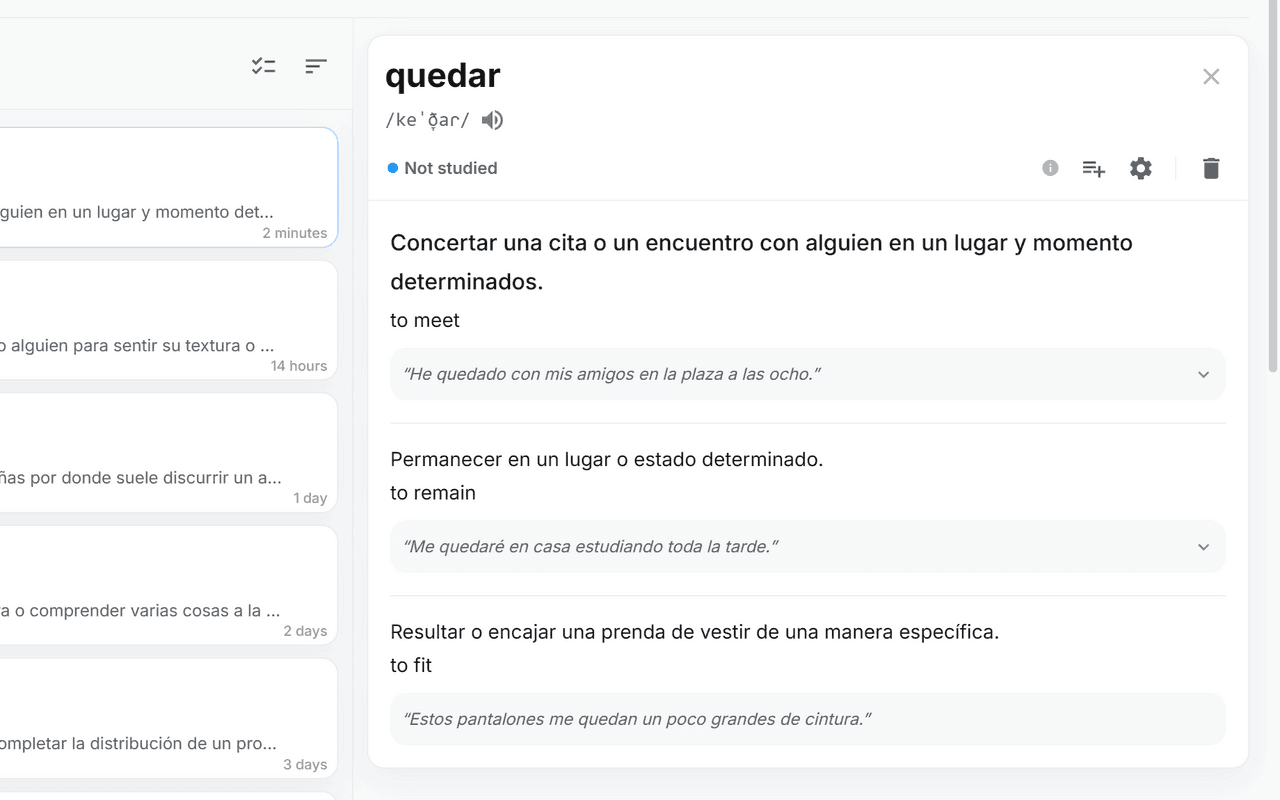The width and height of the screenshot is (1280, 800).
Task: Open the word card from 3 days ago
Action: (x=168, y=719)
